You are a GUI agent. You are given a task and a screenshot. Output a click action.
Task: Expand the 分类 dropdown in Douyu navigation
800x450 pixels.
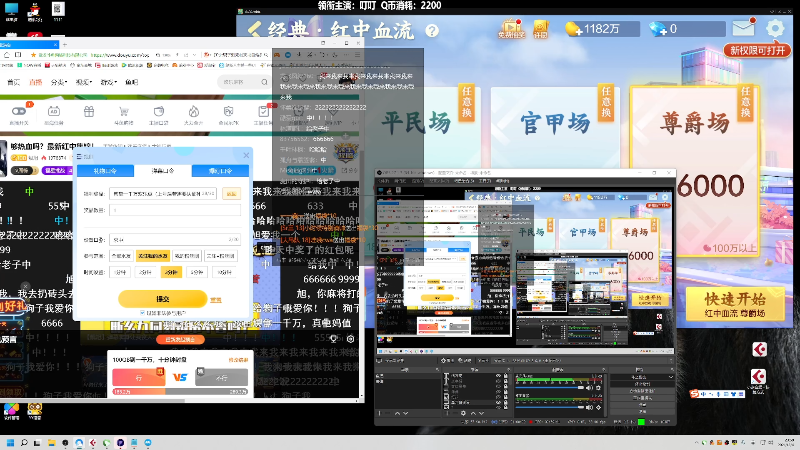59,82
